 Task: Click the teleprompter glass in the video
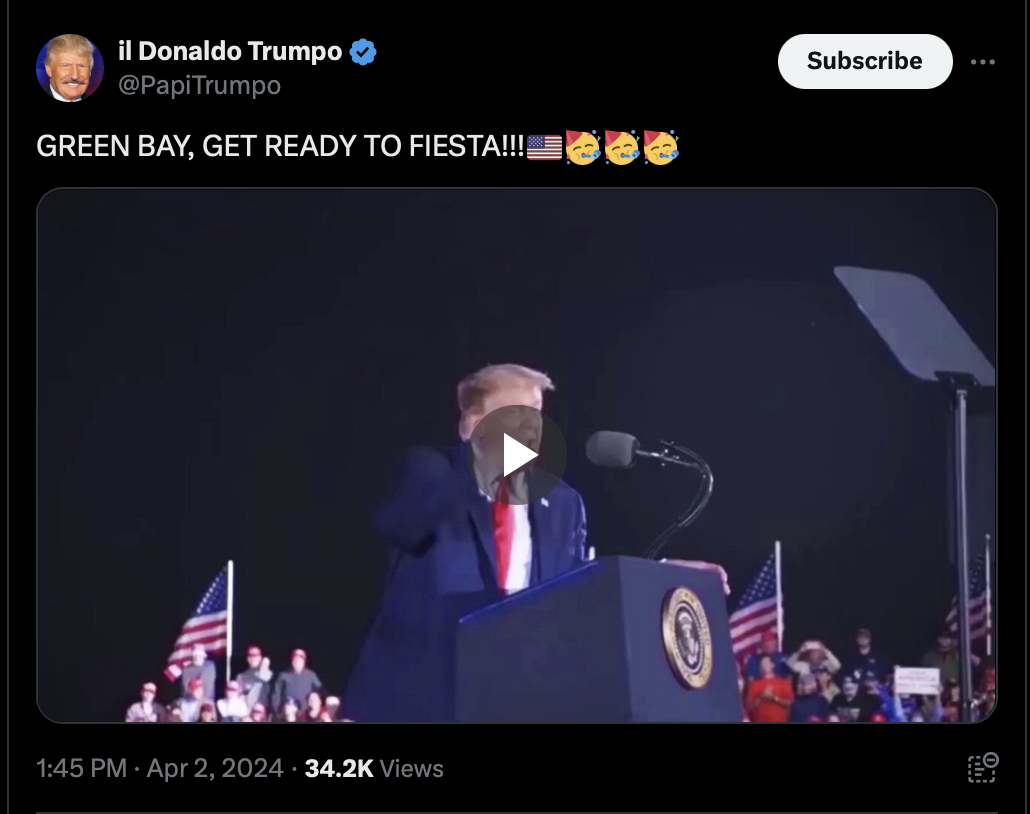[915, 322]
